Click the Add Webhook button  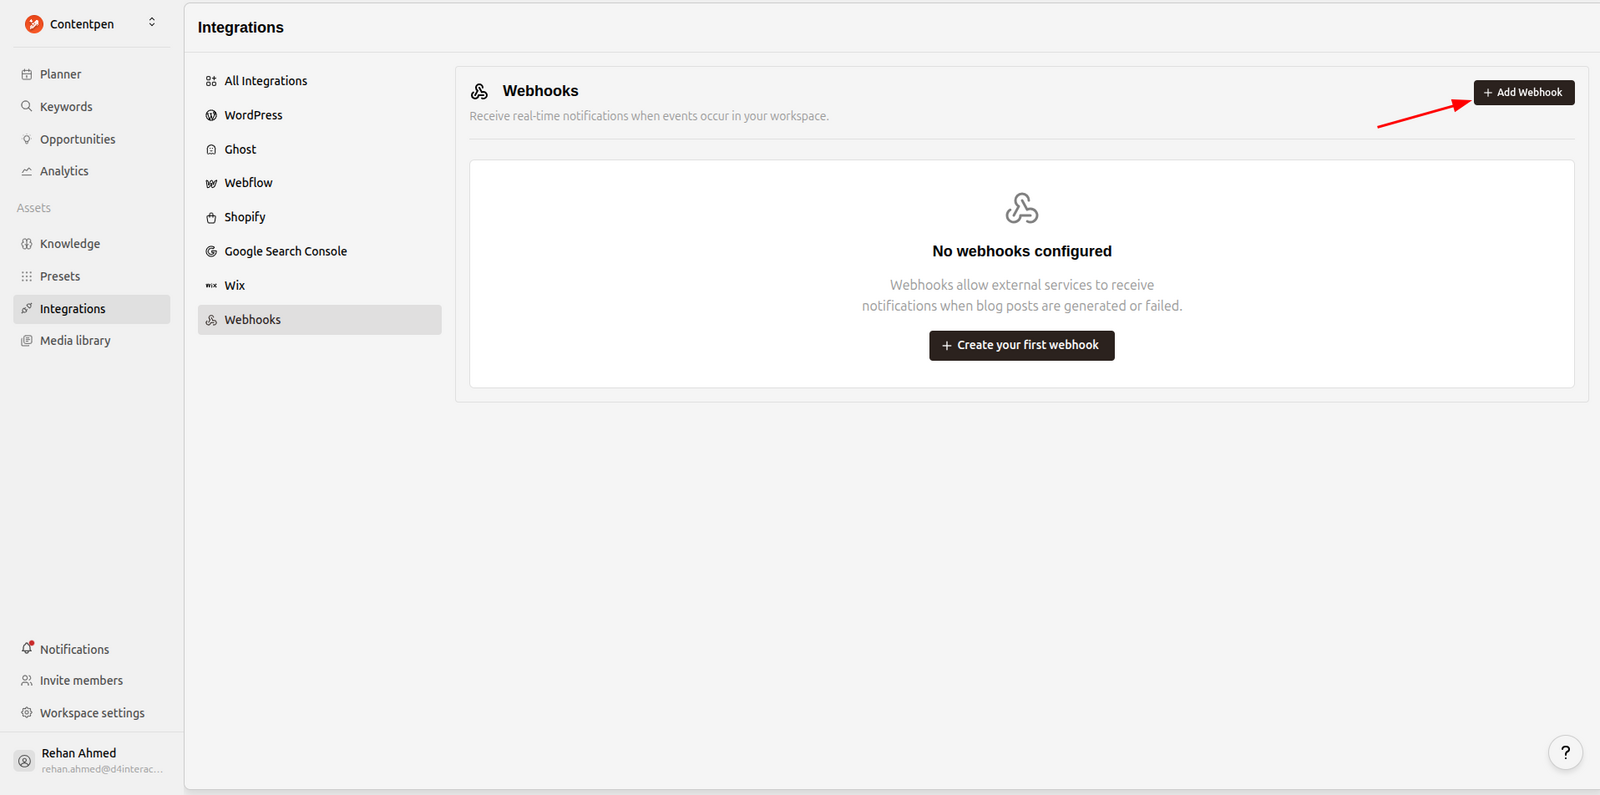coord(1523,92)
